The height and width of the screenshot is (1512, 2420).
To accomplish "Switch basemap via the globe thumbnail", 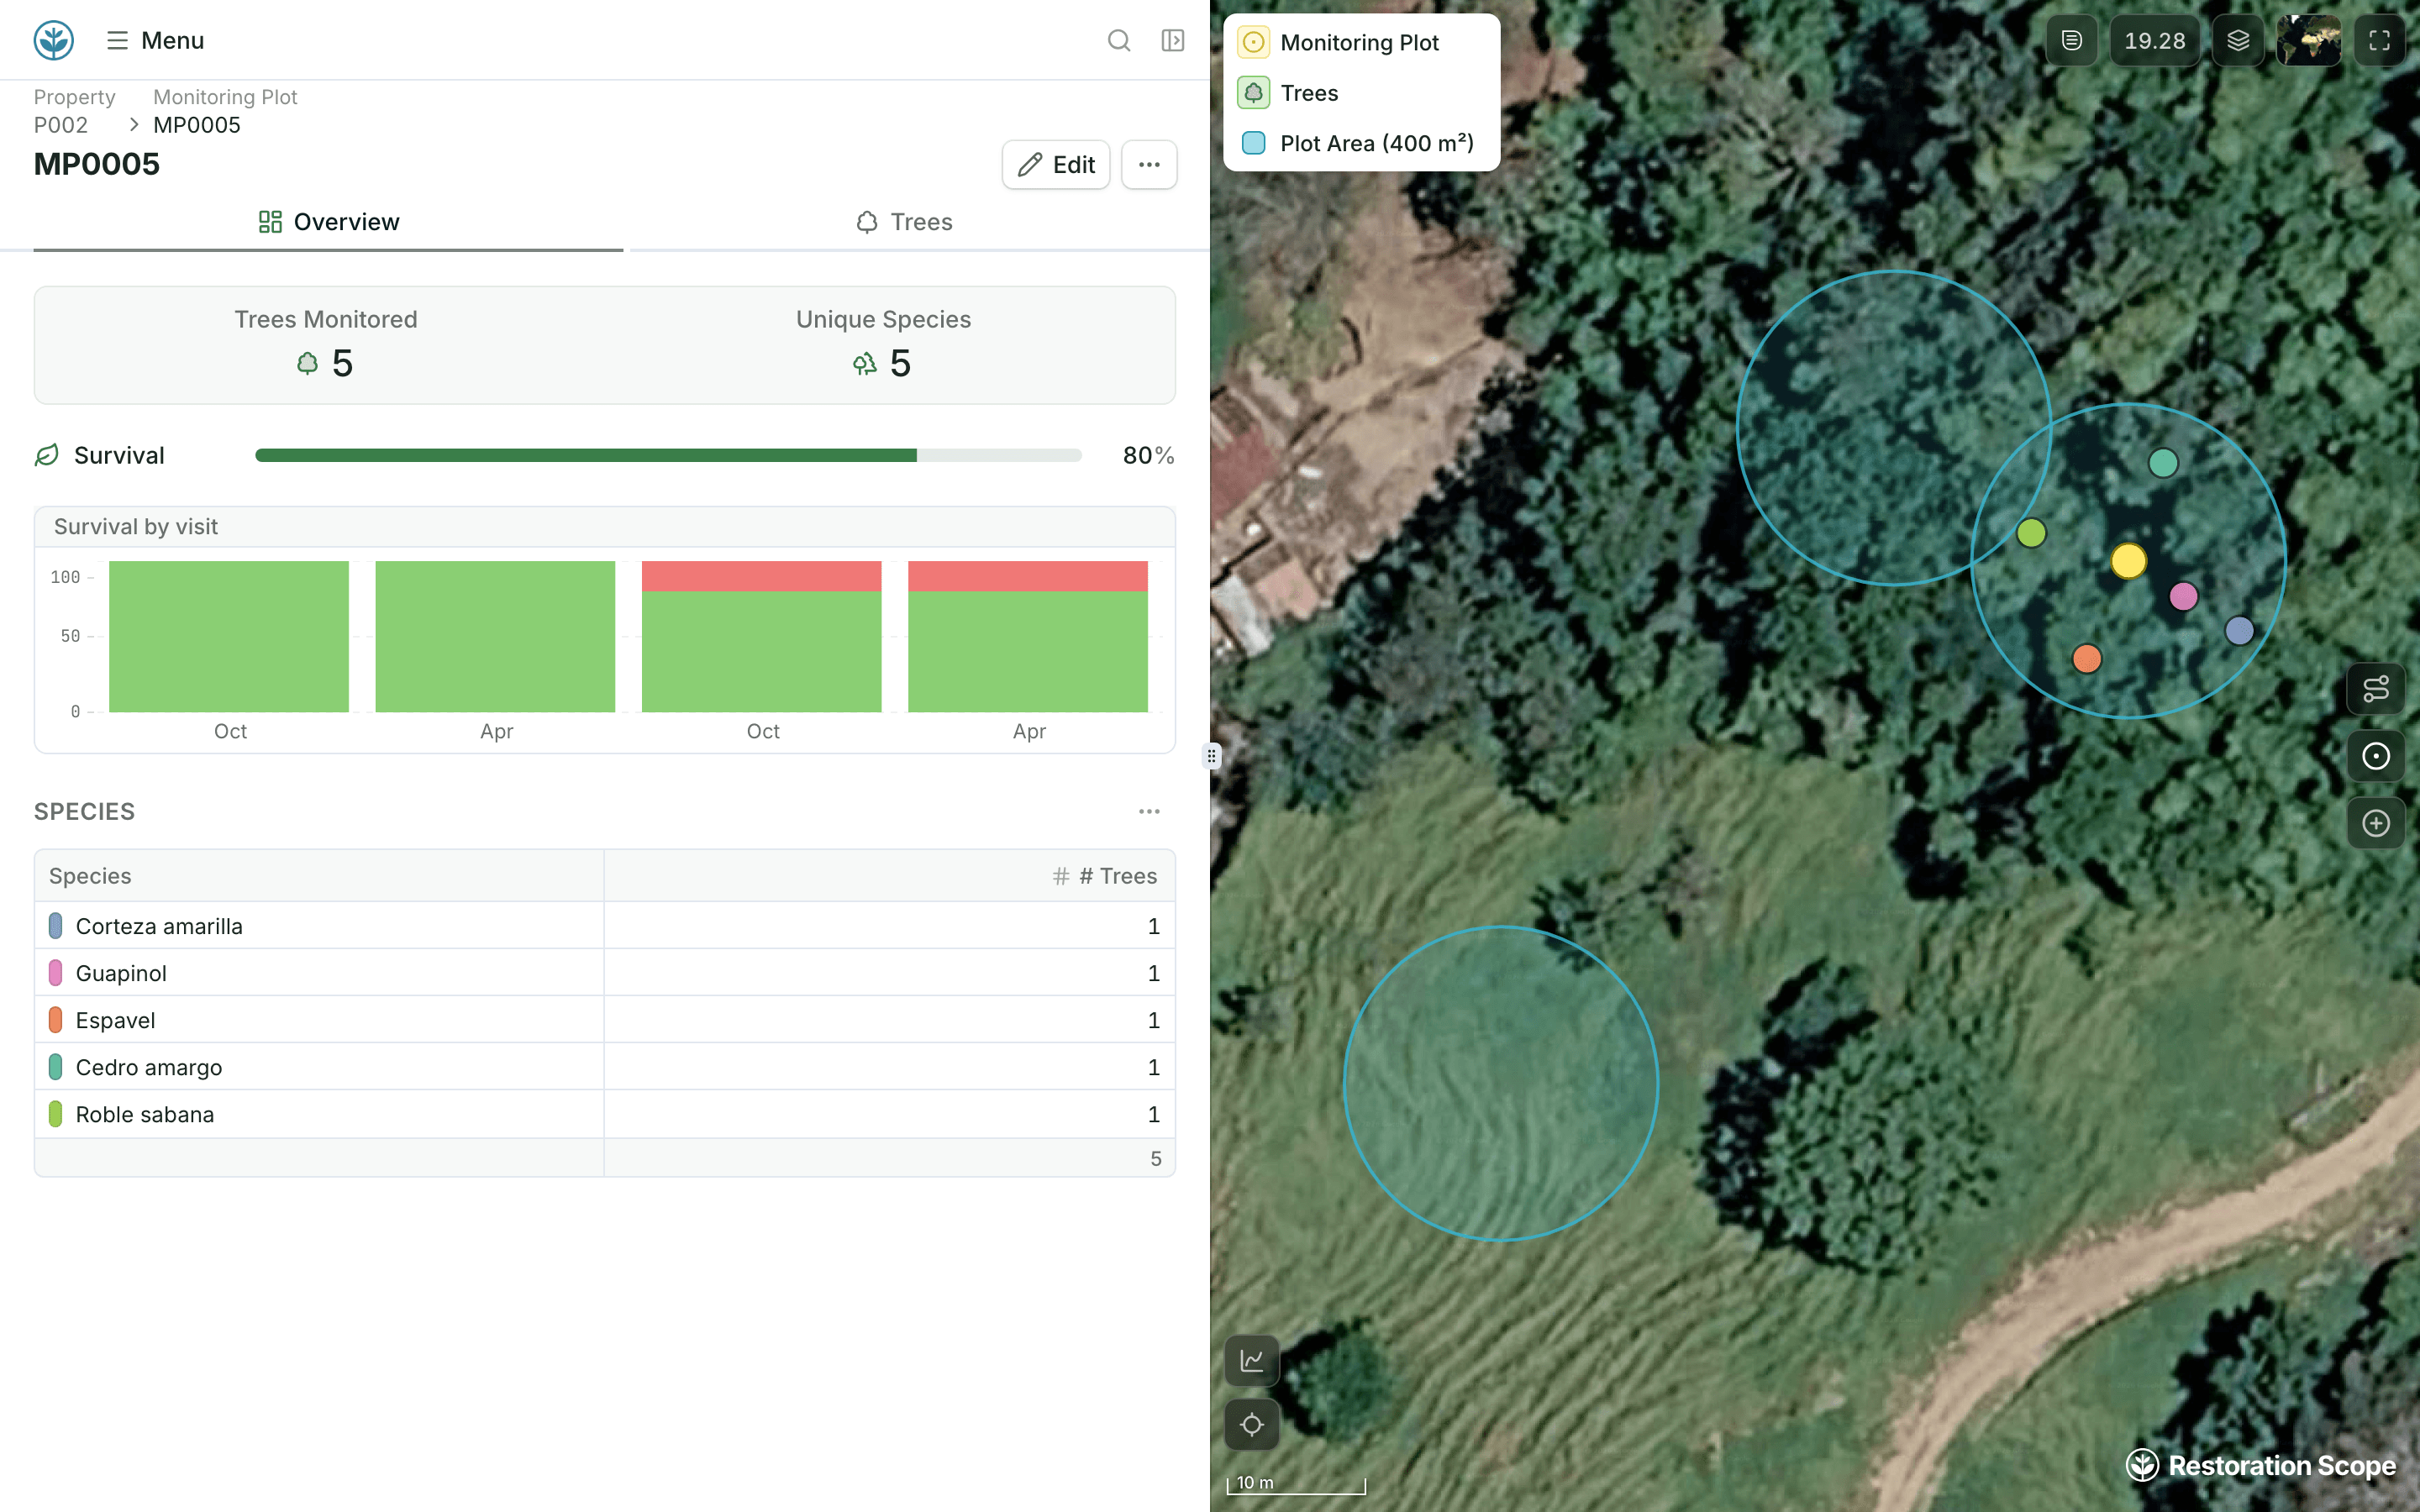I will point(2309,40).
